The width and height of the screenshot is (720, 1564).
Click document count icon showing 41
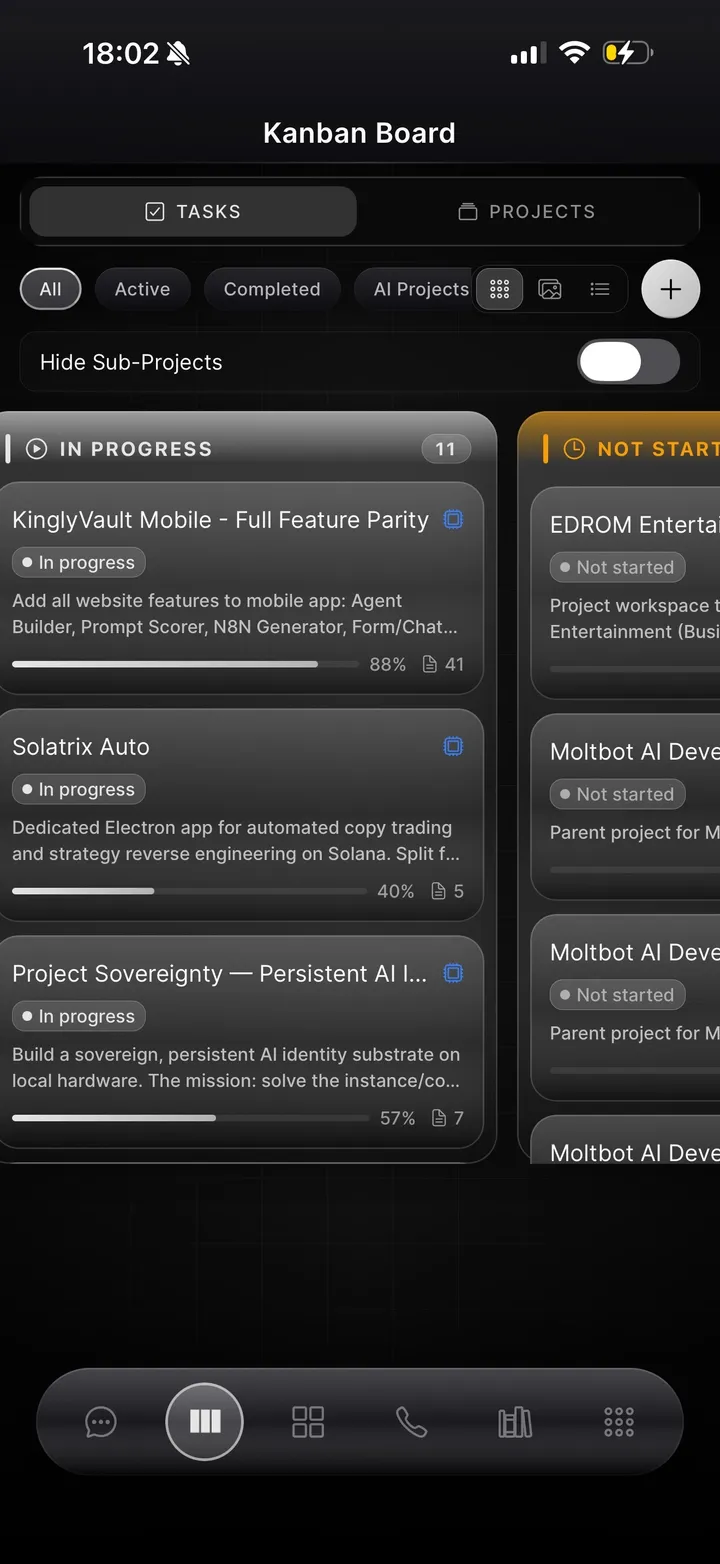(x=430, y=664)
